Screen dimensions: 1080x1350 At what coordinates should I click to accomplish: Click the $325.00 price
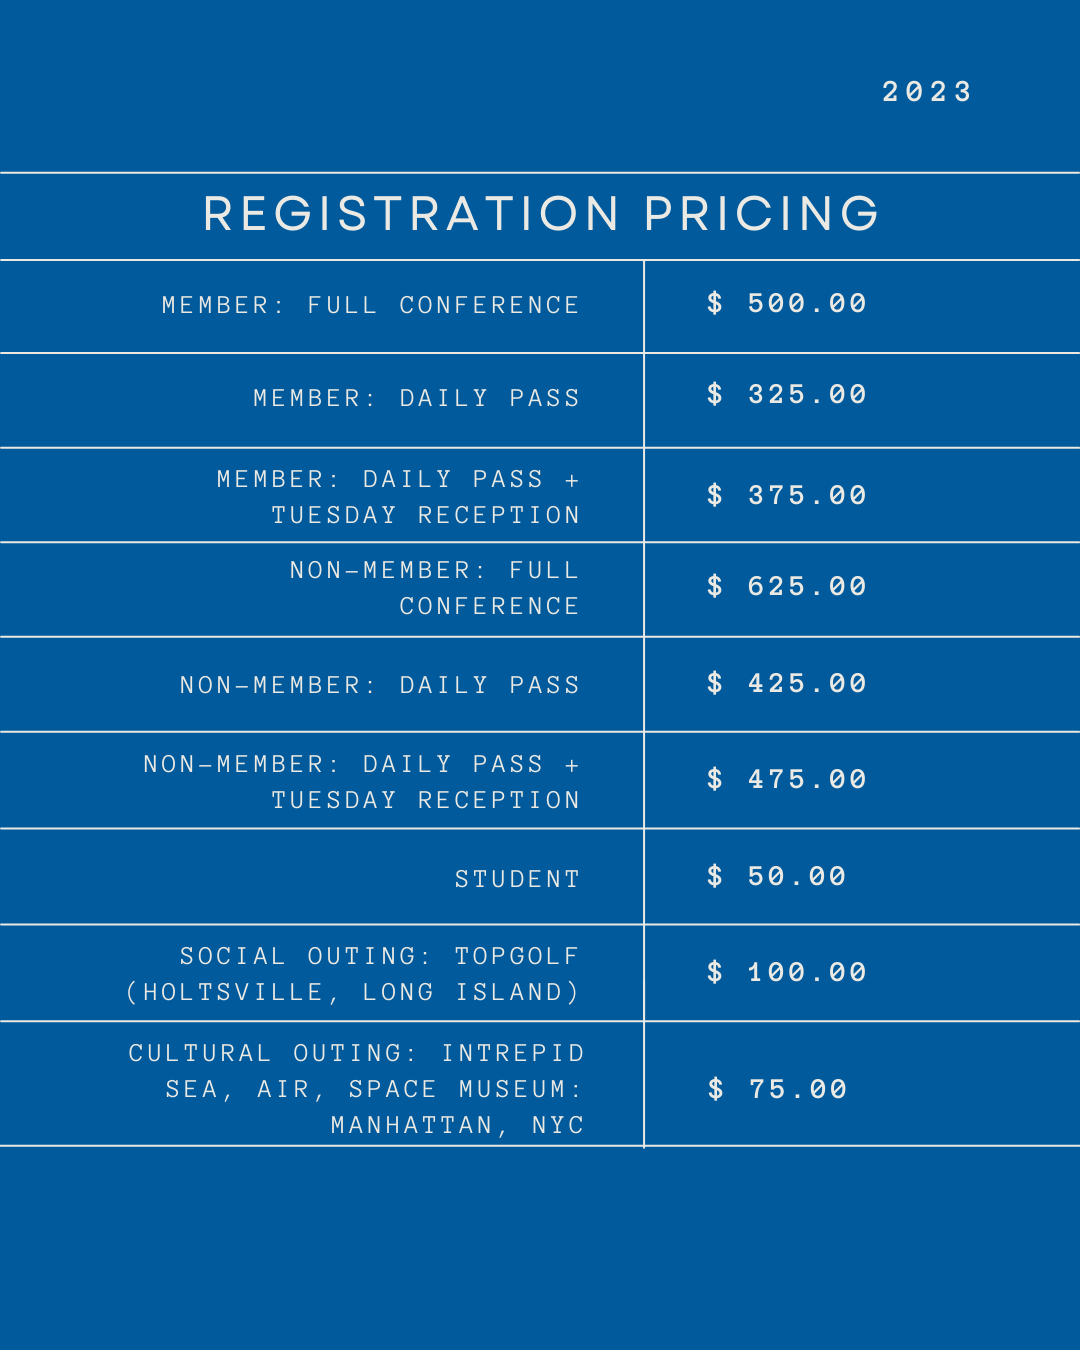[x=787, y=394]
